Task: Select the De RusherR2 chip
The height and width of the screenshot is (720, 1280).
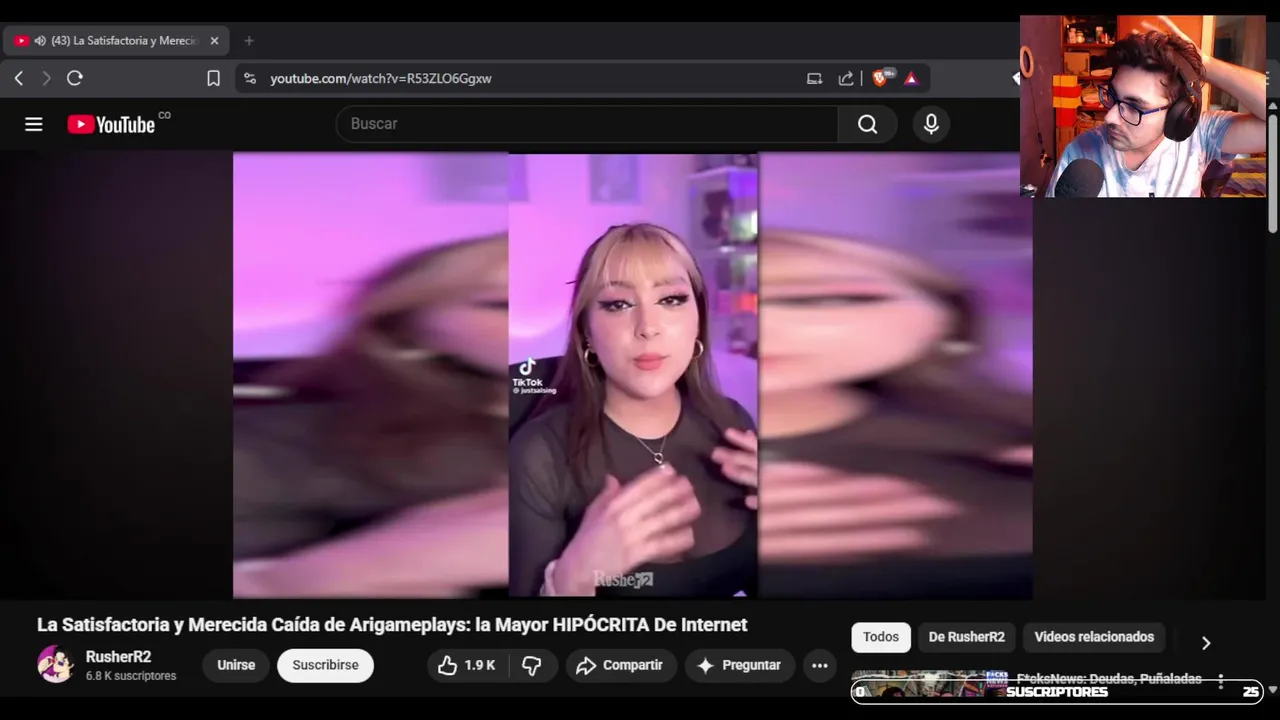Action: click(966, 637)
